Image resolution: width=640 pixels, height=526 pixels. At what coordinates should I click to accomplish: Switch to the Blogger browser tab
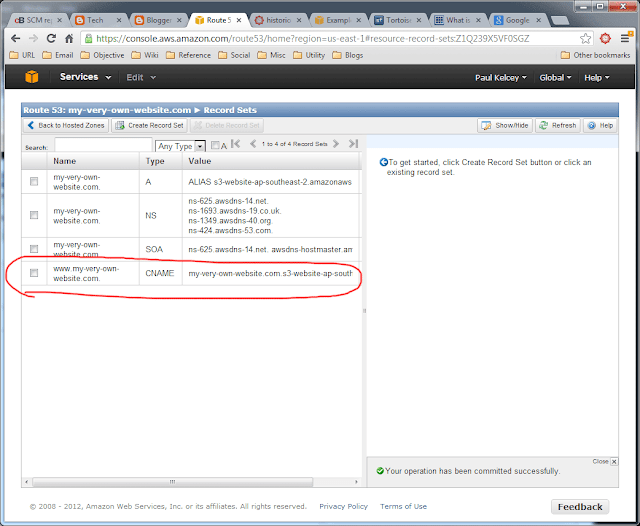coord(156,20)
